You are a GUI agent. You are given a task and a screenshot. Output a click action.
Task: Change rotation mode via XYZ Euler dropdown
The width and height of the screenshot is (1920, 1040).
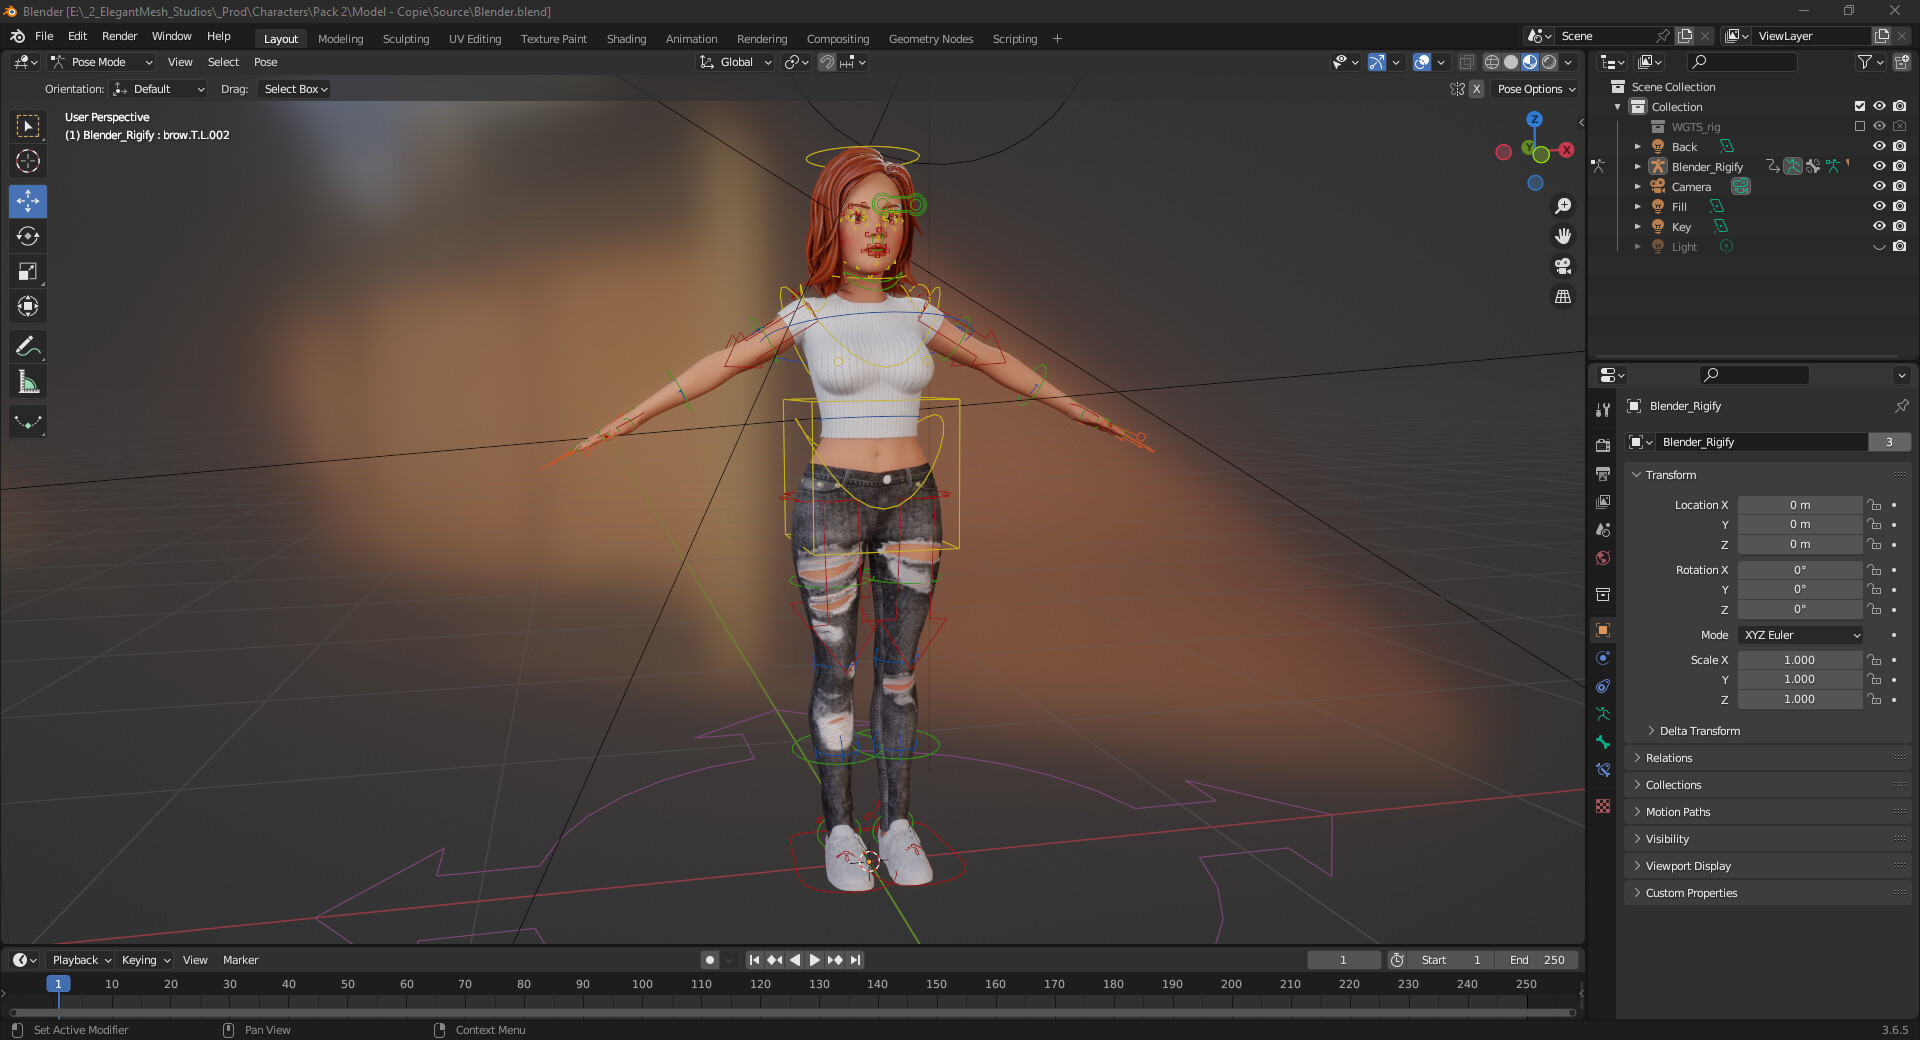(x=1799, y=635)
